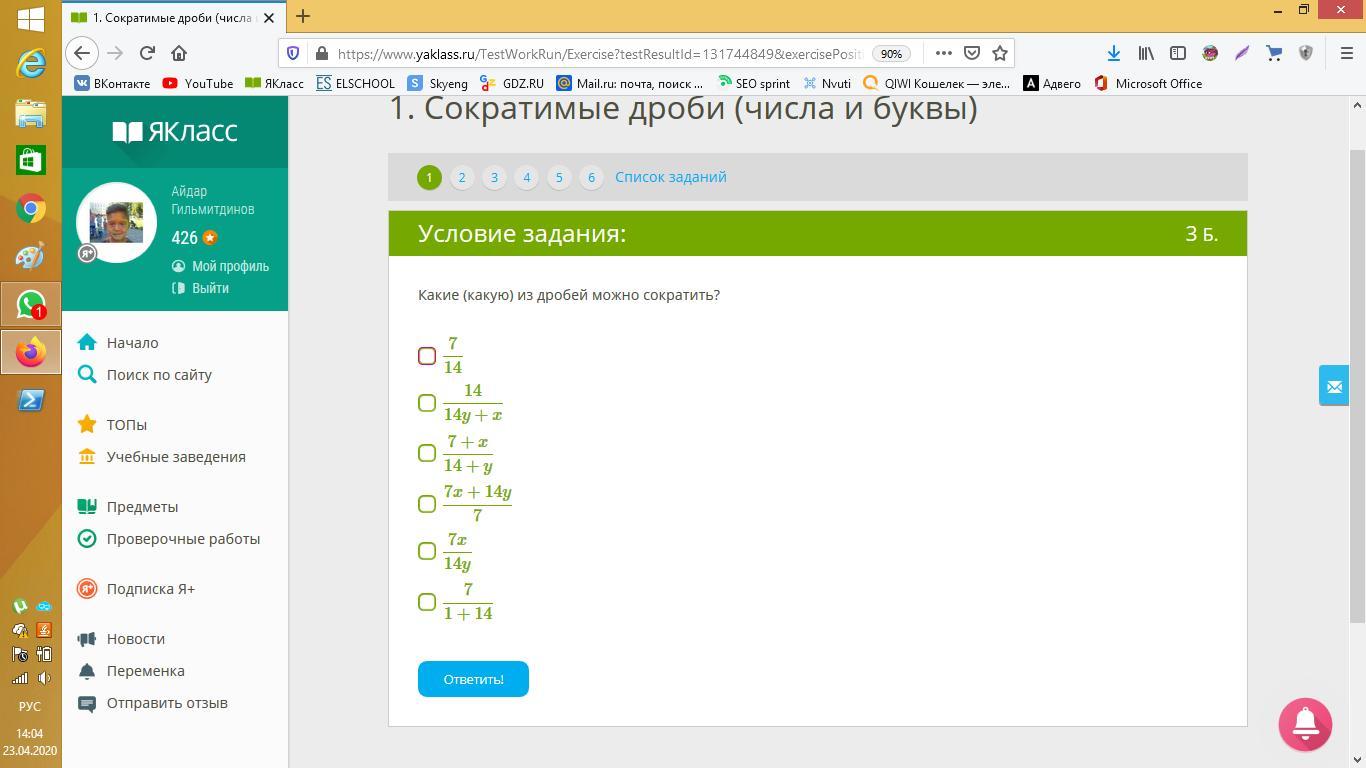Go to exercise number 2
The image size is (1366, 768).
tap(462, 177)
